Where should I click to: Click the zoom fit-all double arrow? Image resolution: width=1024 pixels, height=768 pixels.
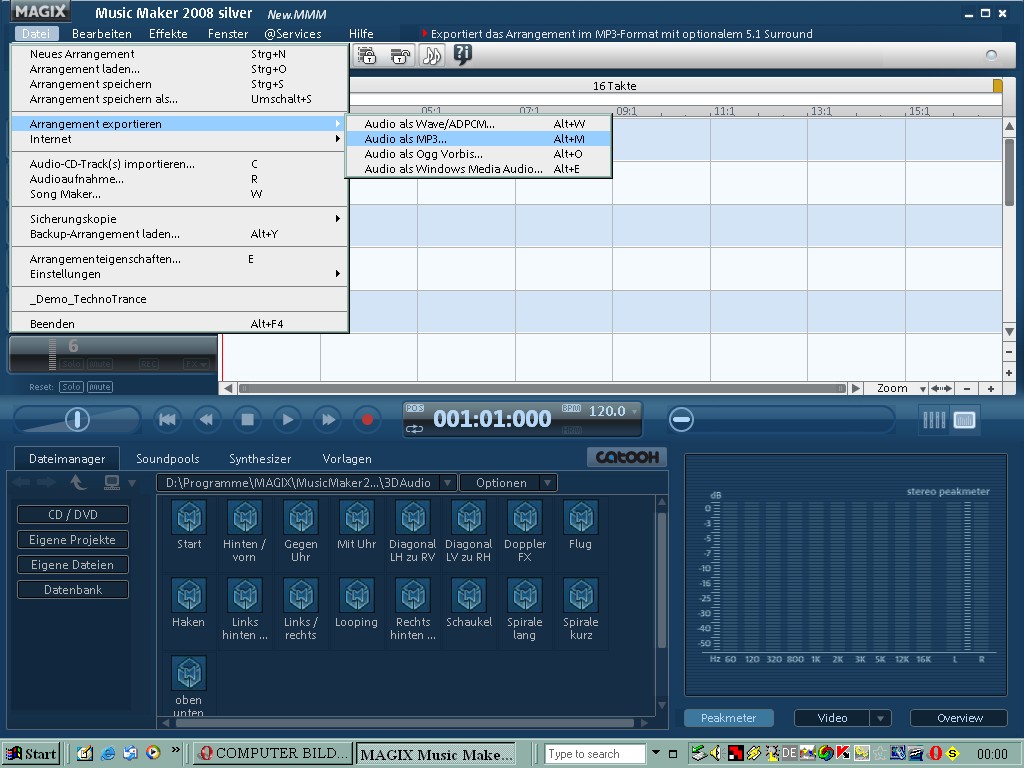(x=941, y=389)
